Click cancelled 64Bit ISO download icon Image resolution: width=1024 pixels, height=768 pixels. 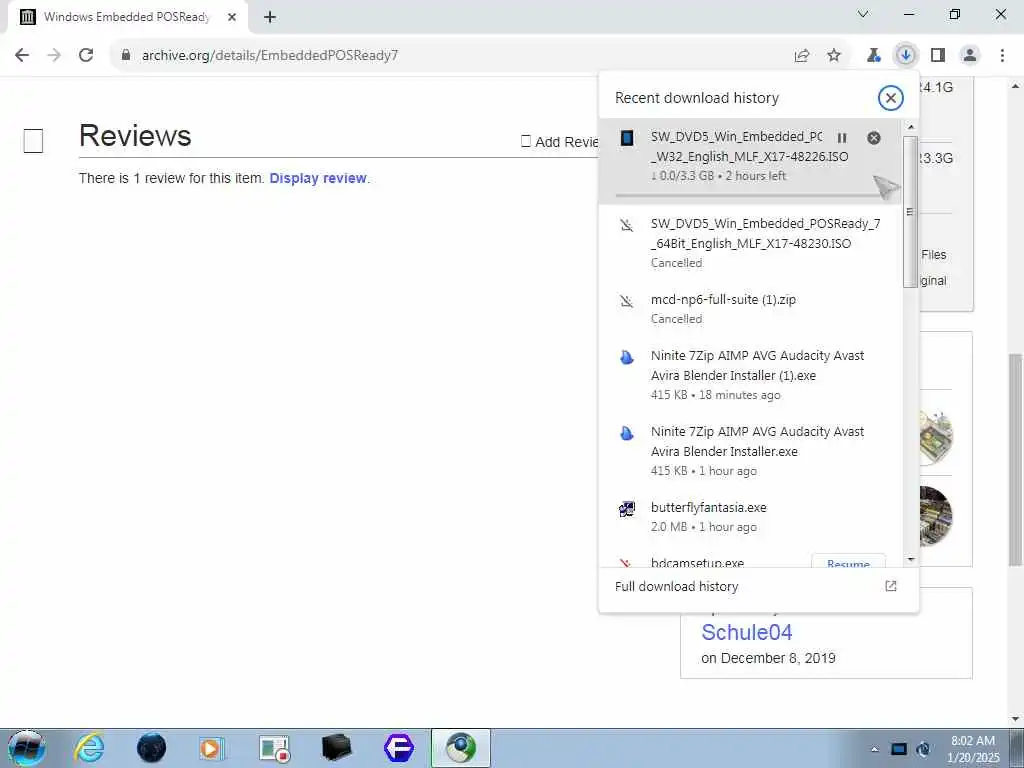(x=627, y=225)
